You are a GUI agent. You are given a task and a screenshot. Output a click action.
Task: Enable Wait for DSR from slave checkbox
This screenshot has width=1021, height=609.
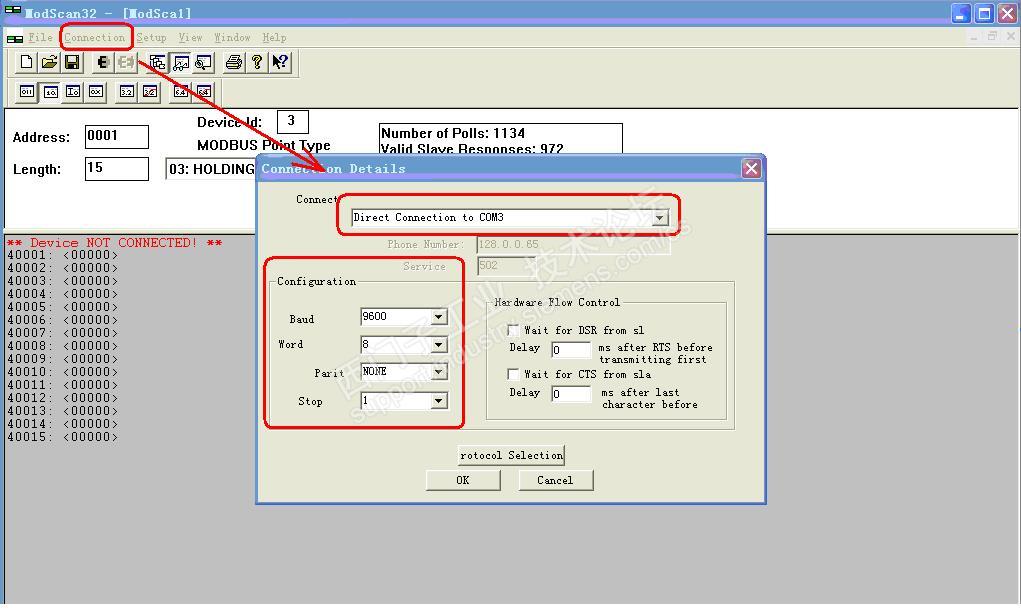513,330
